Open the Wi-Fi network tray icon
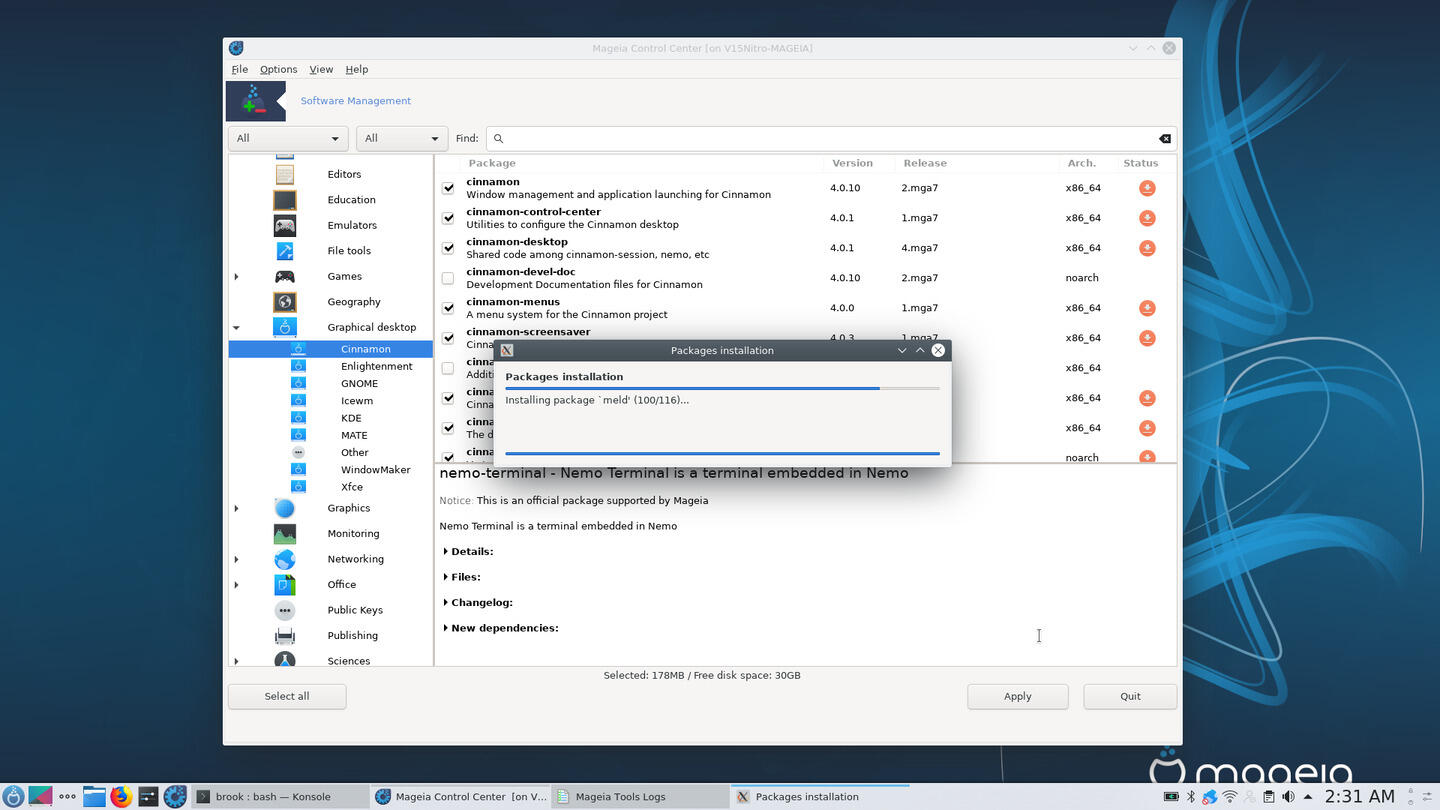The image size is (1440, 810). [1229, 797]
